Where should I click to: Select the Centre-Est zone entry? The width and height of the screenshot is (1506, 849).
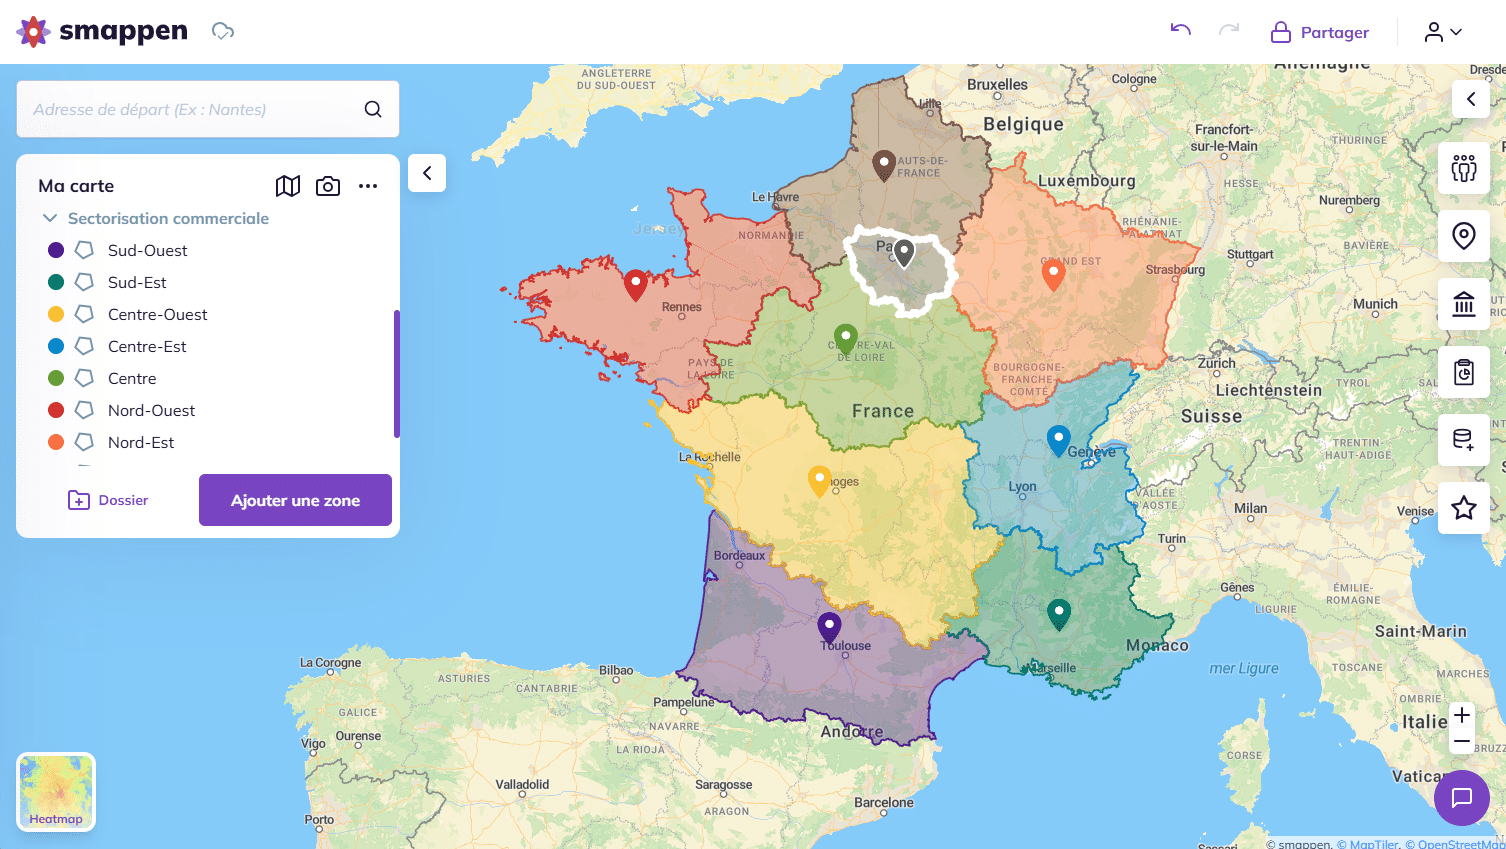pyautogui.click(x=147, y=346)
